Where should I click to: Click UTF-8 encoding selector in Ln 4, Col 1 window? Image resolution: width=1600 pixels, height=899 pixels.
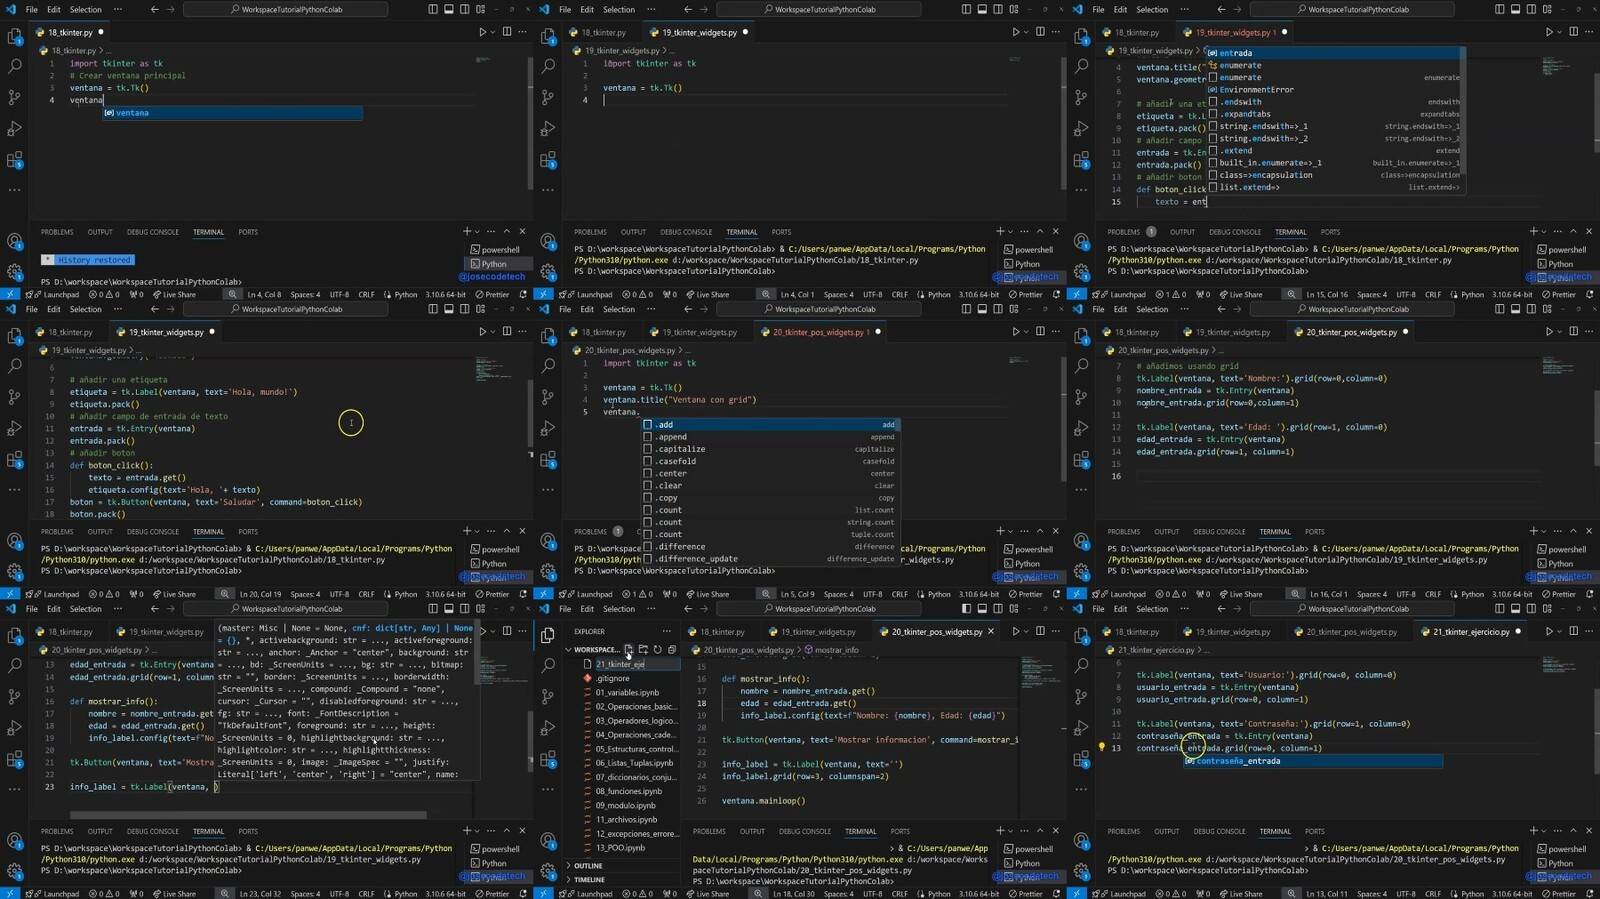click(873, 295)
